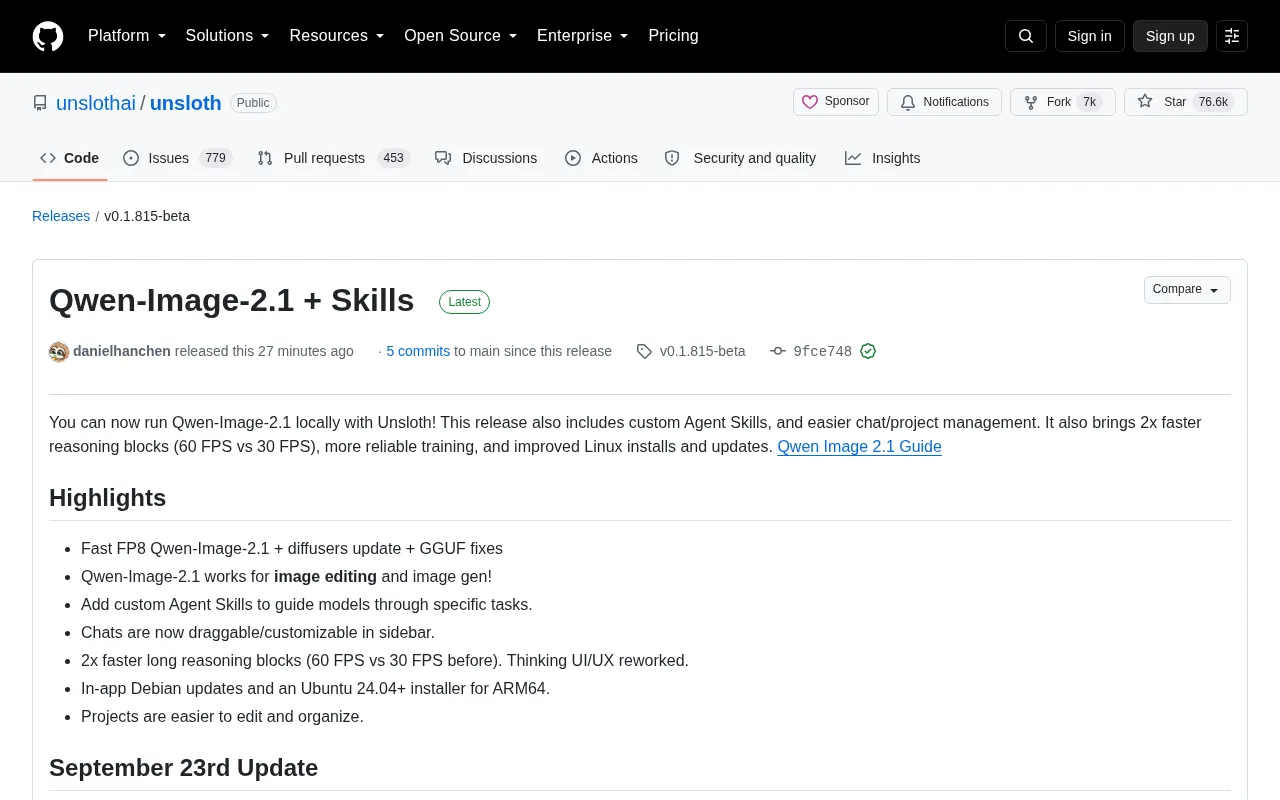The image size is (1280, 800).
Task: Click the Qwen-Image-2.1 + Skills heading
Action: tap(231, 300)
